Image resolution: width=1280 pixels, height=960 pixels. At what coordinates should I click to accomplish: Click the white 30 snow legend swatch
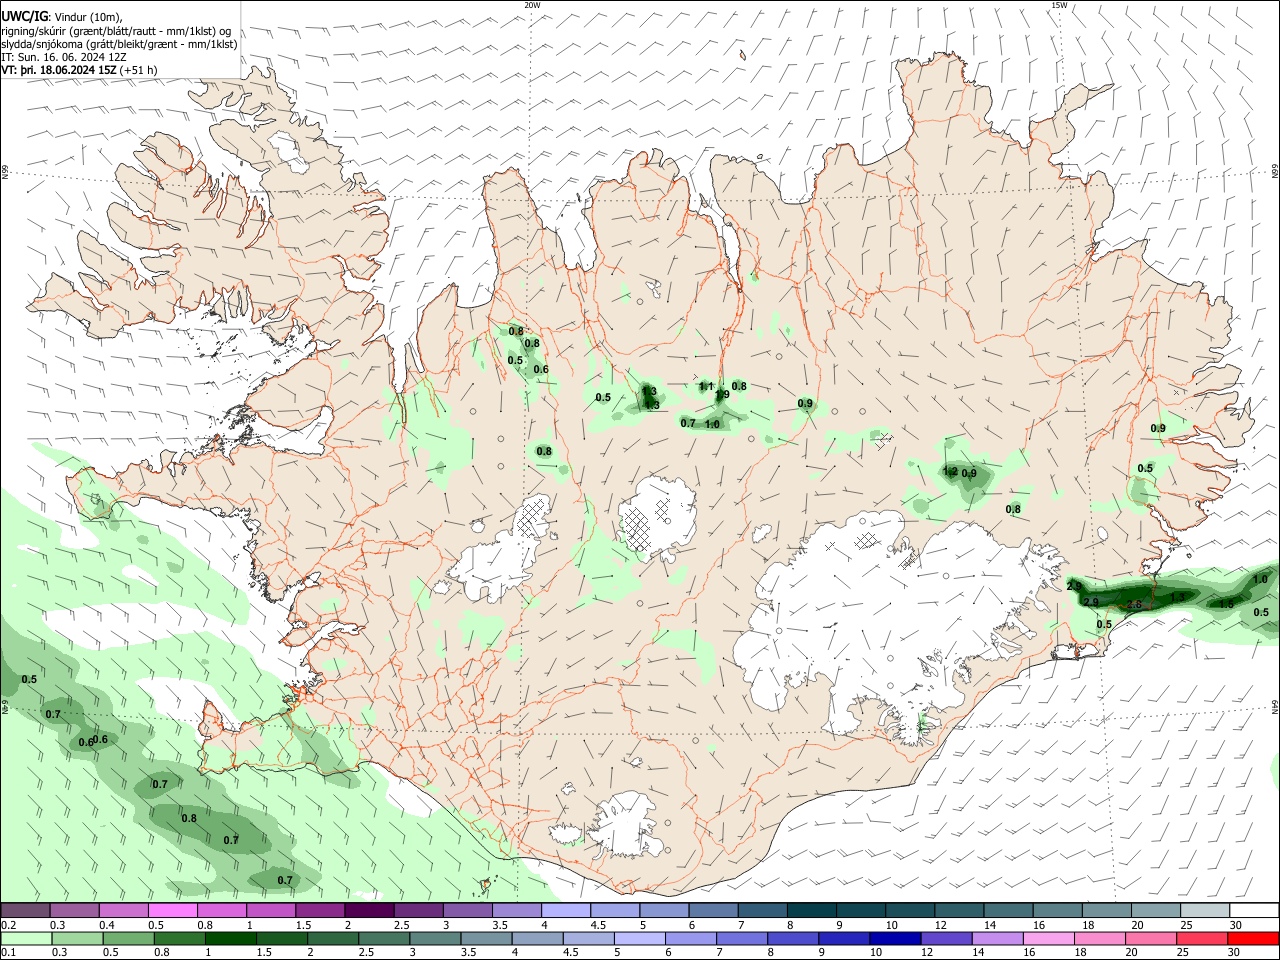1254,911
